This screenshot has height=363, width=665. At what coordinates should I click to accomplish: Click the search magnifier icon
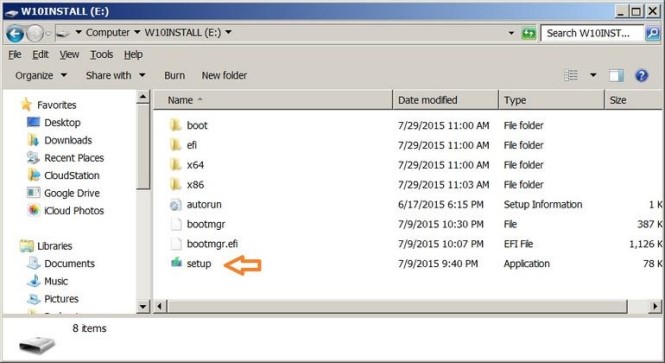(653, 33)
